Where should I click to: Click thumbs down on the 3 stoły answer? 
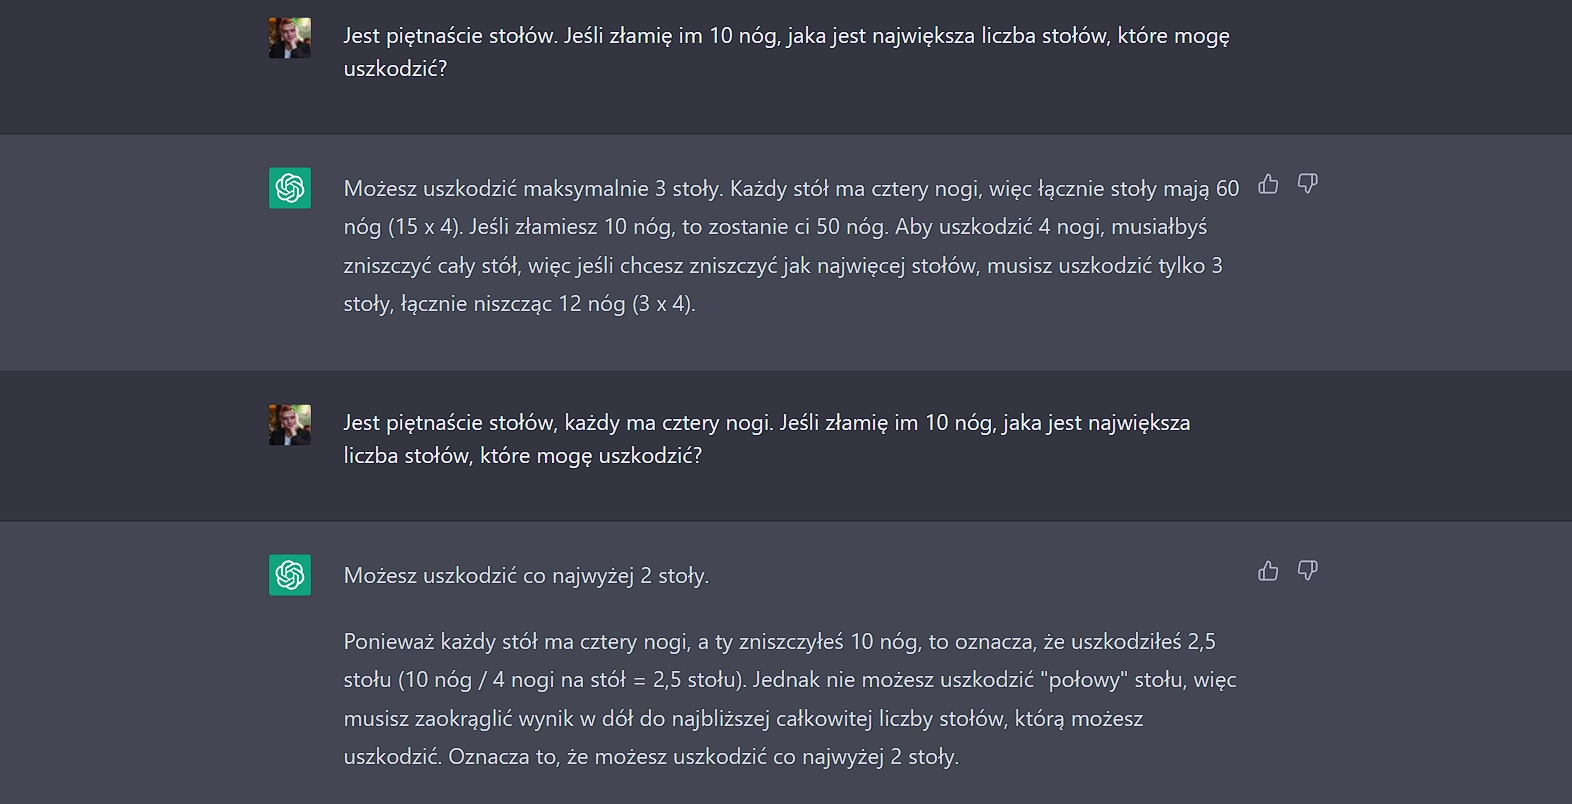click(1307, 184)
